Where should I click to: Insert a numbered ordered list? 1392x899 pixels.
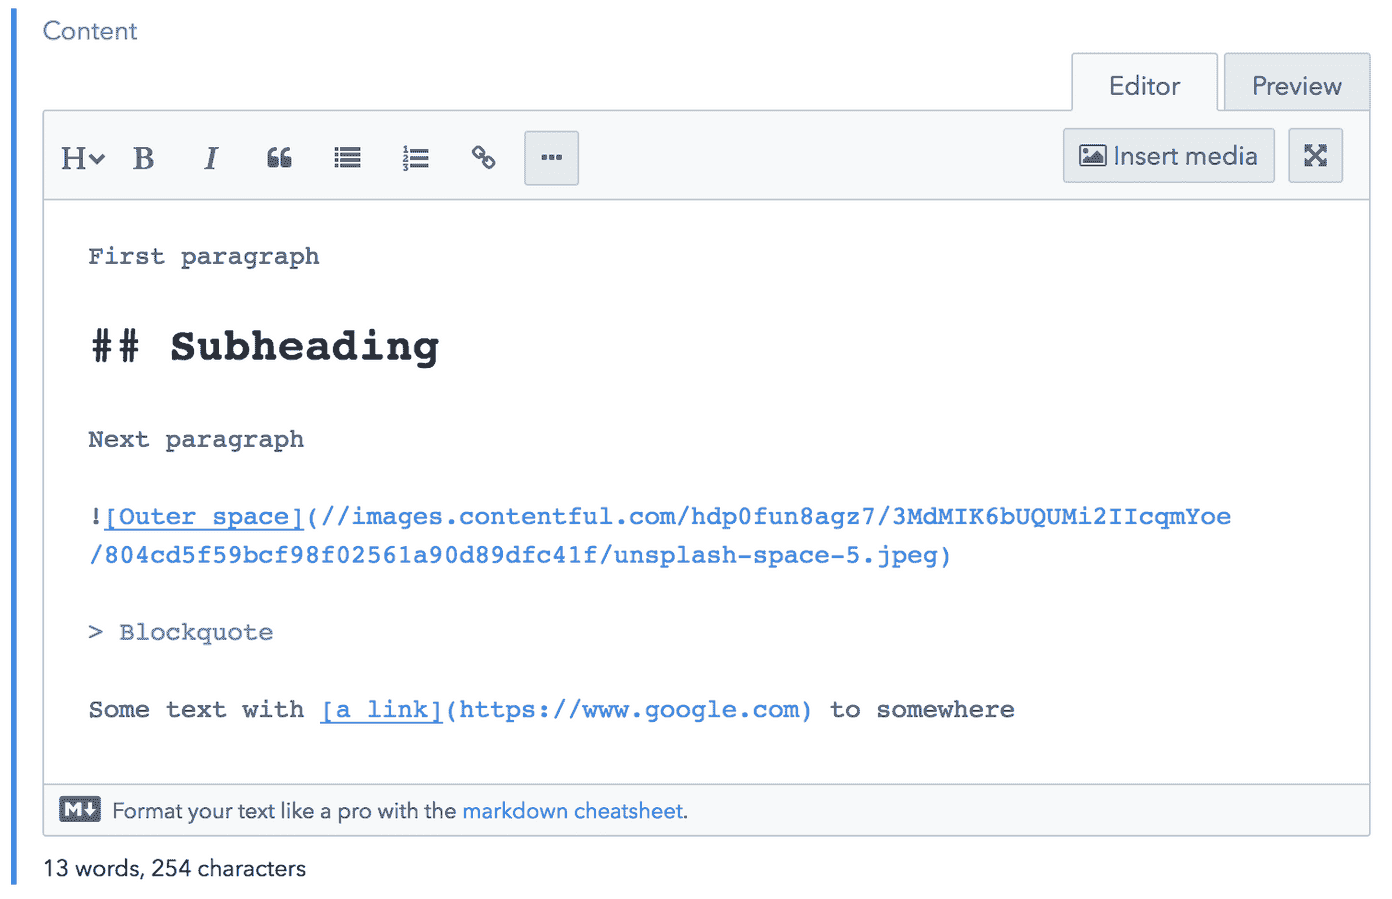(415, 158)
